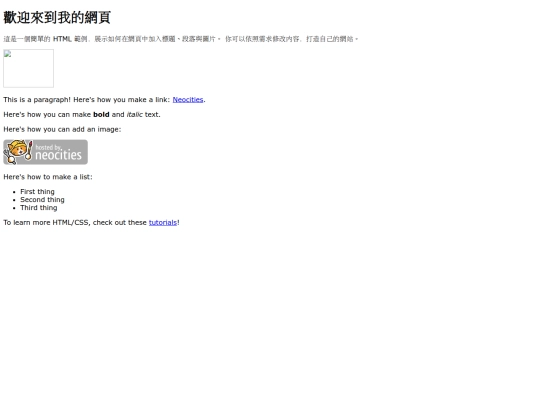Click the word italic

pos(134,114)
